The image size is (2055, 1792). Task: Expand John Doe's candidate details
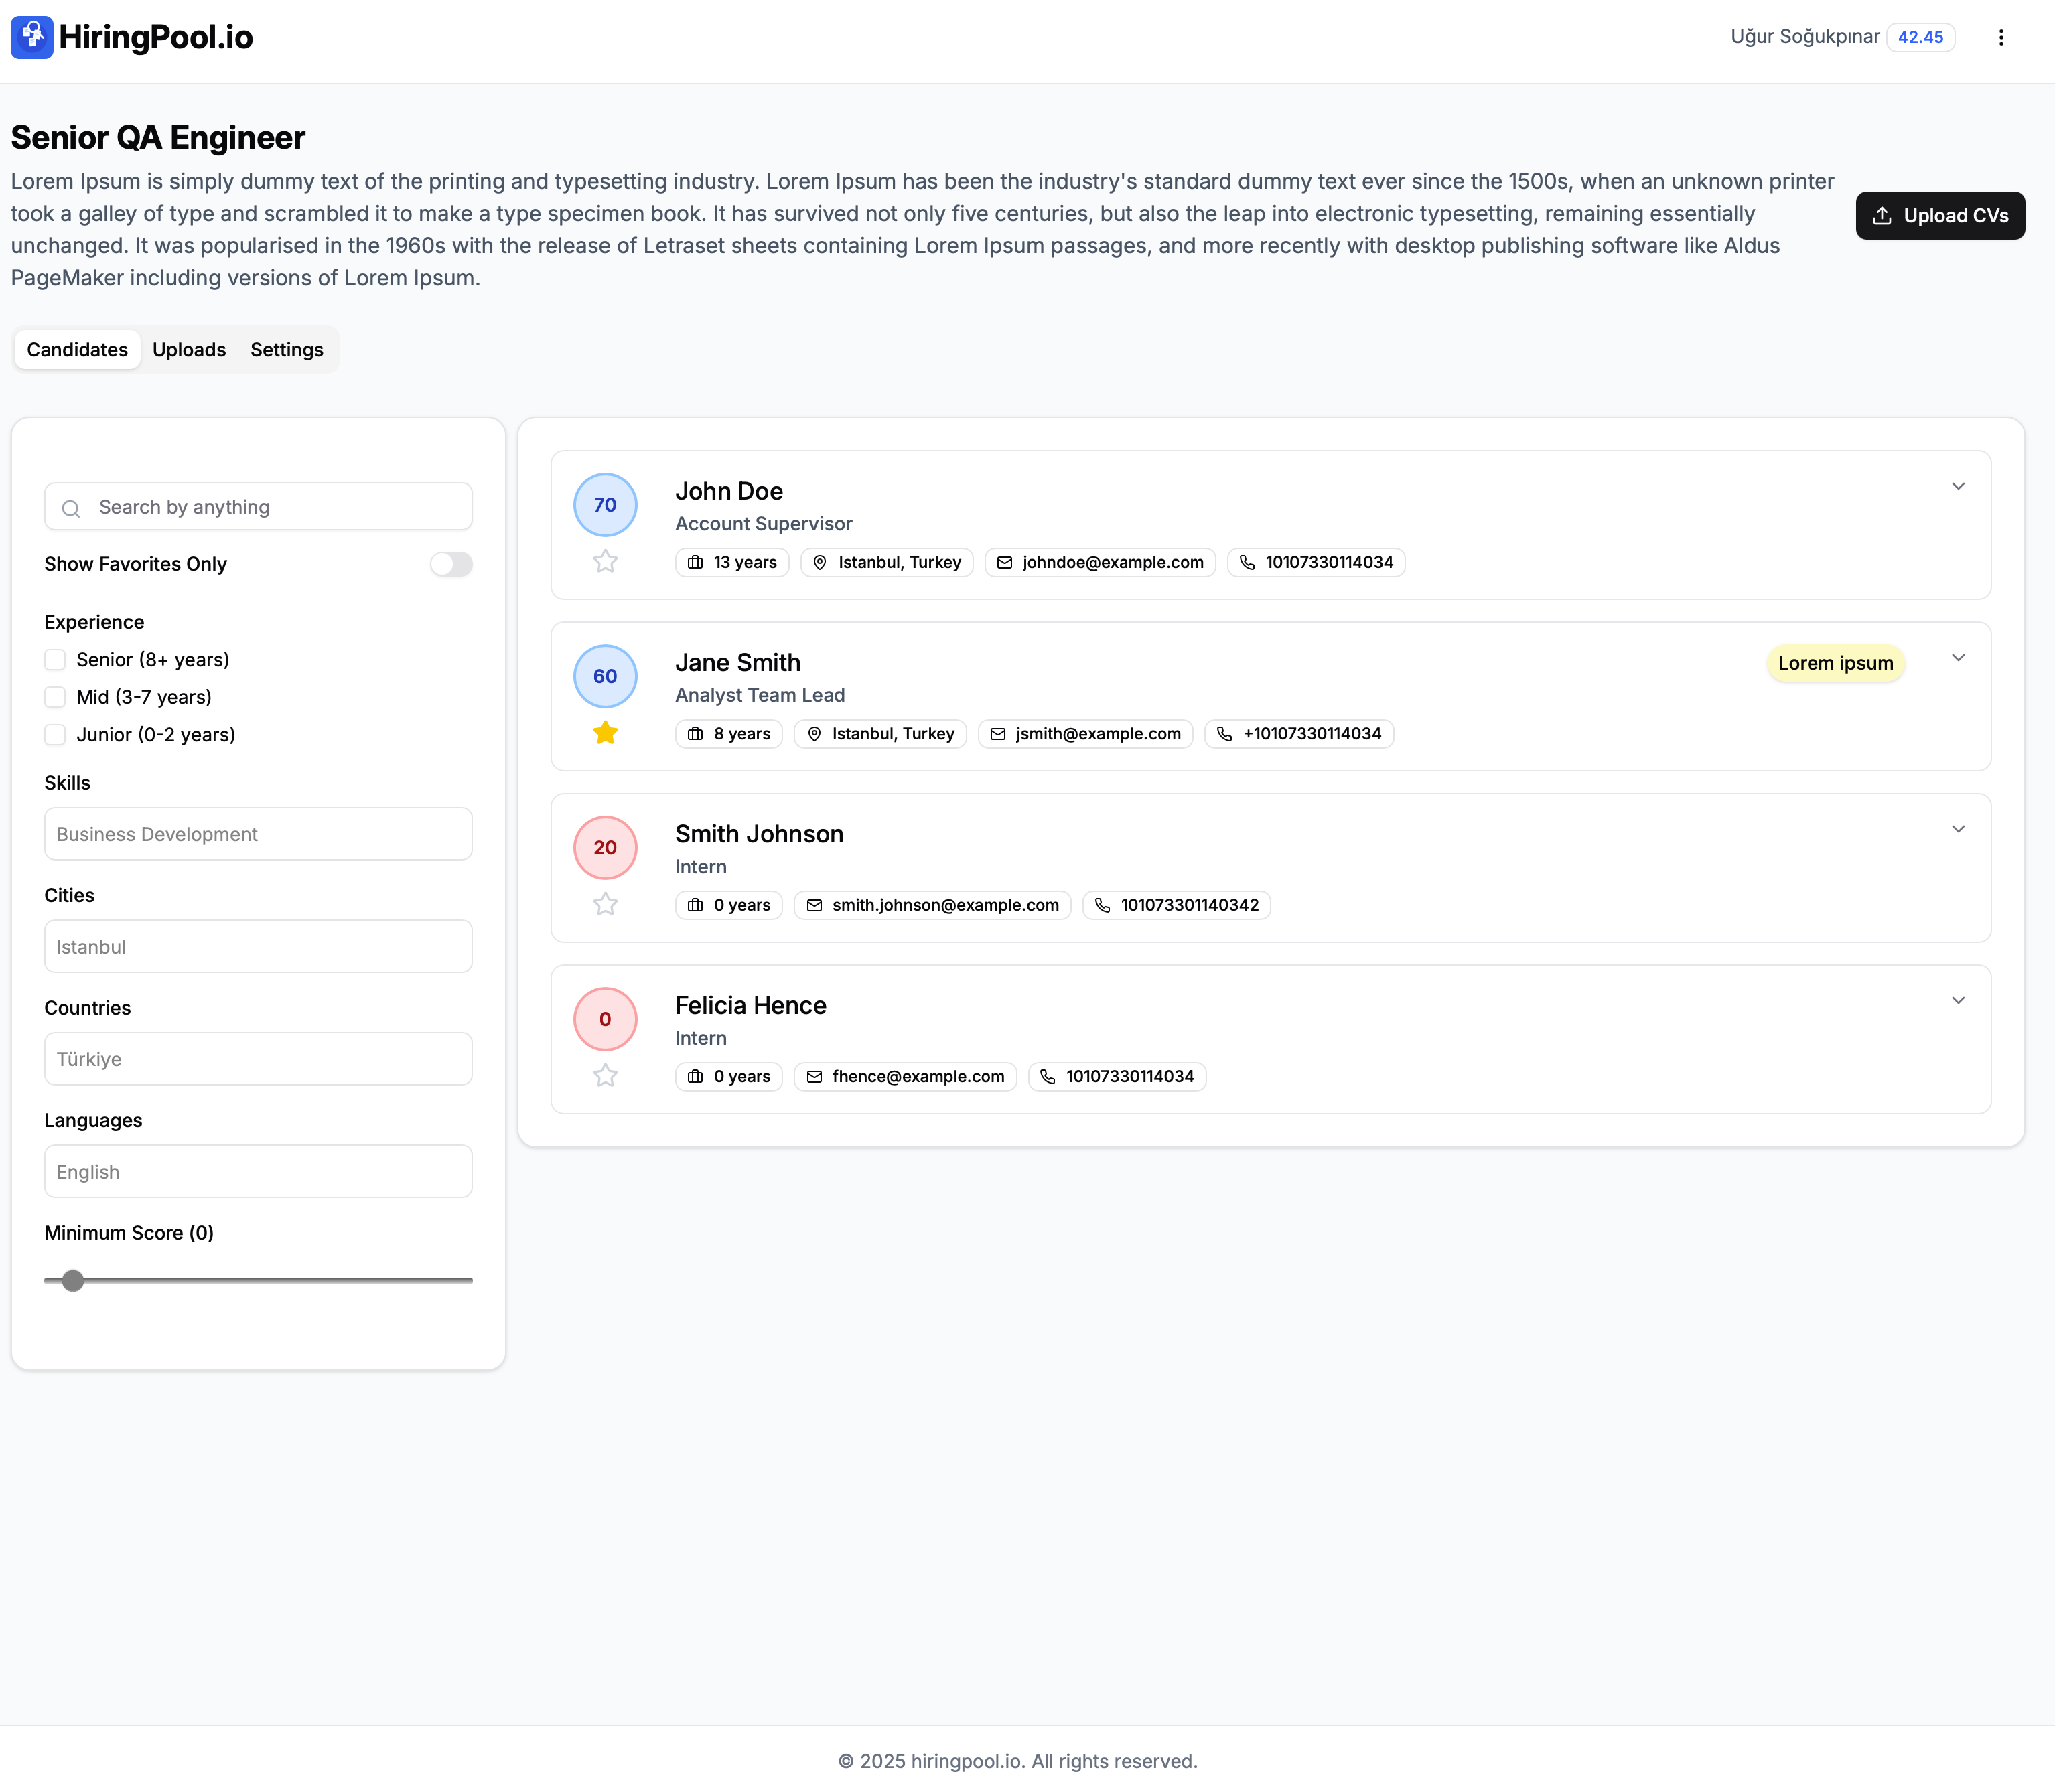tap(1958, 486)
